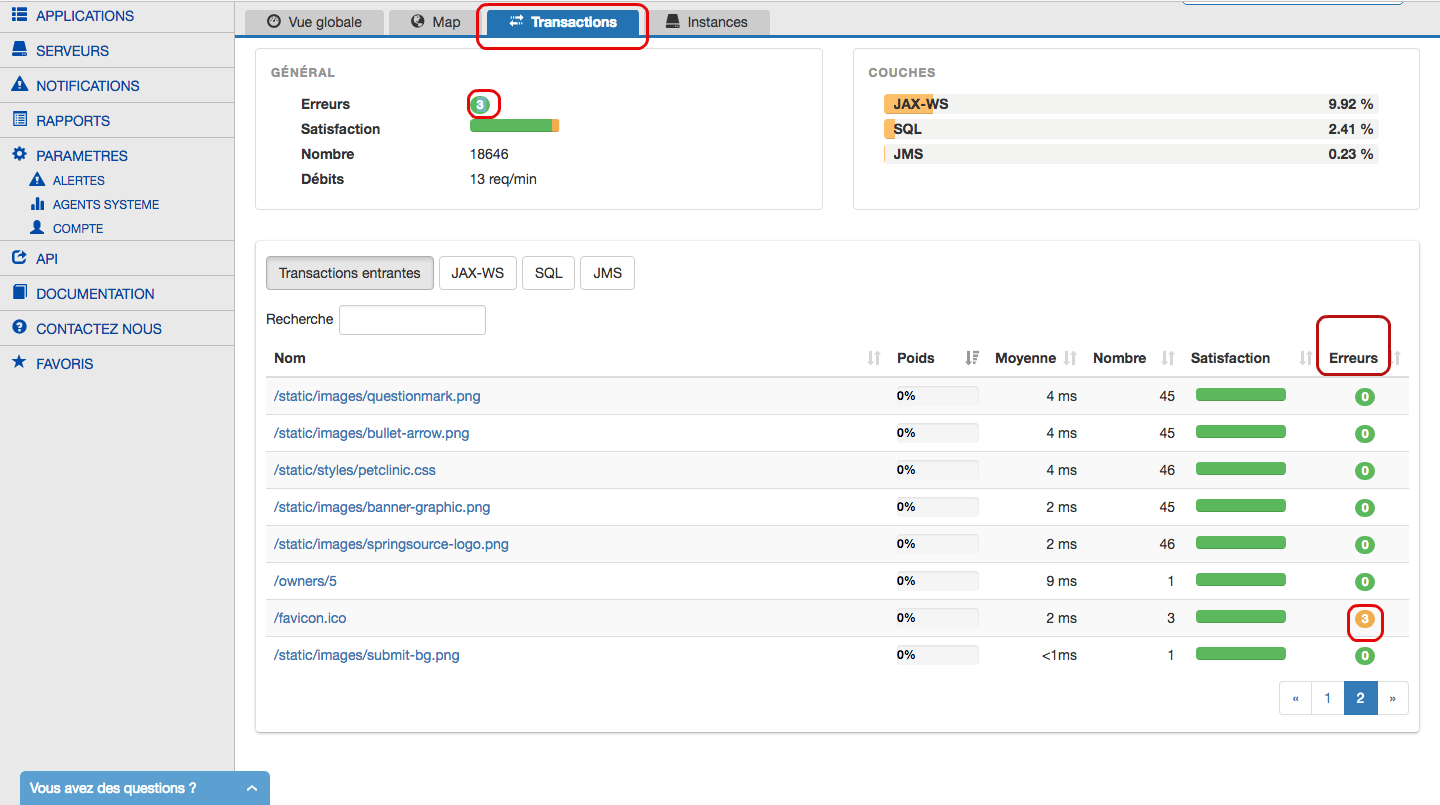Click the Contactez Nous question mark icon

19,328
